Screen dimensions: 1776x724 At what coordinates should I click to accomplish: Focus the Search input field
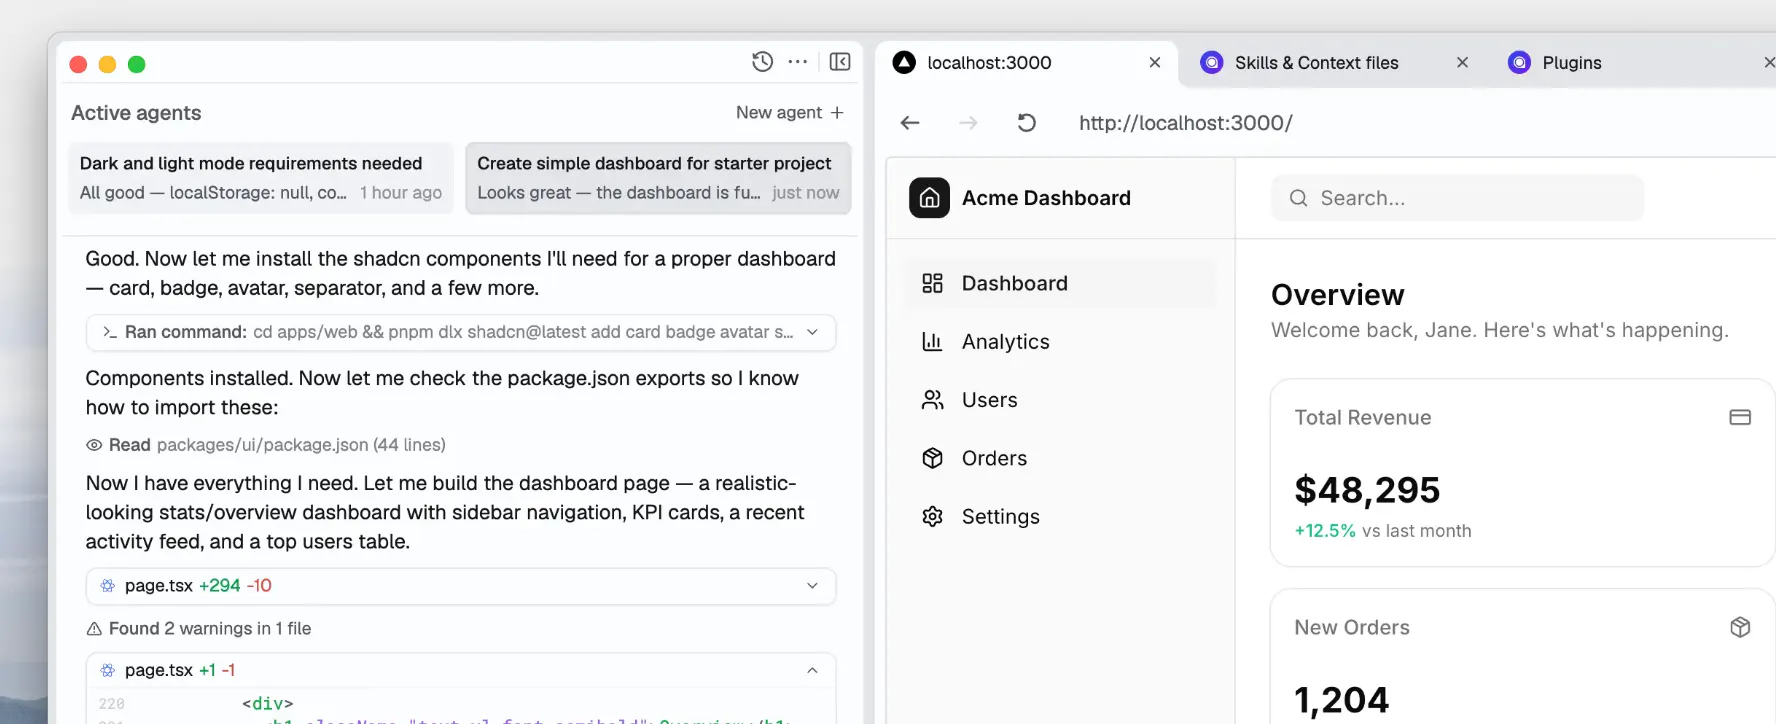(x=1457, y=198)
